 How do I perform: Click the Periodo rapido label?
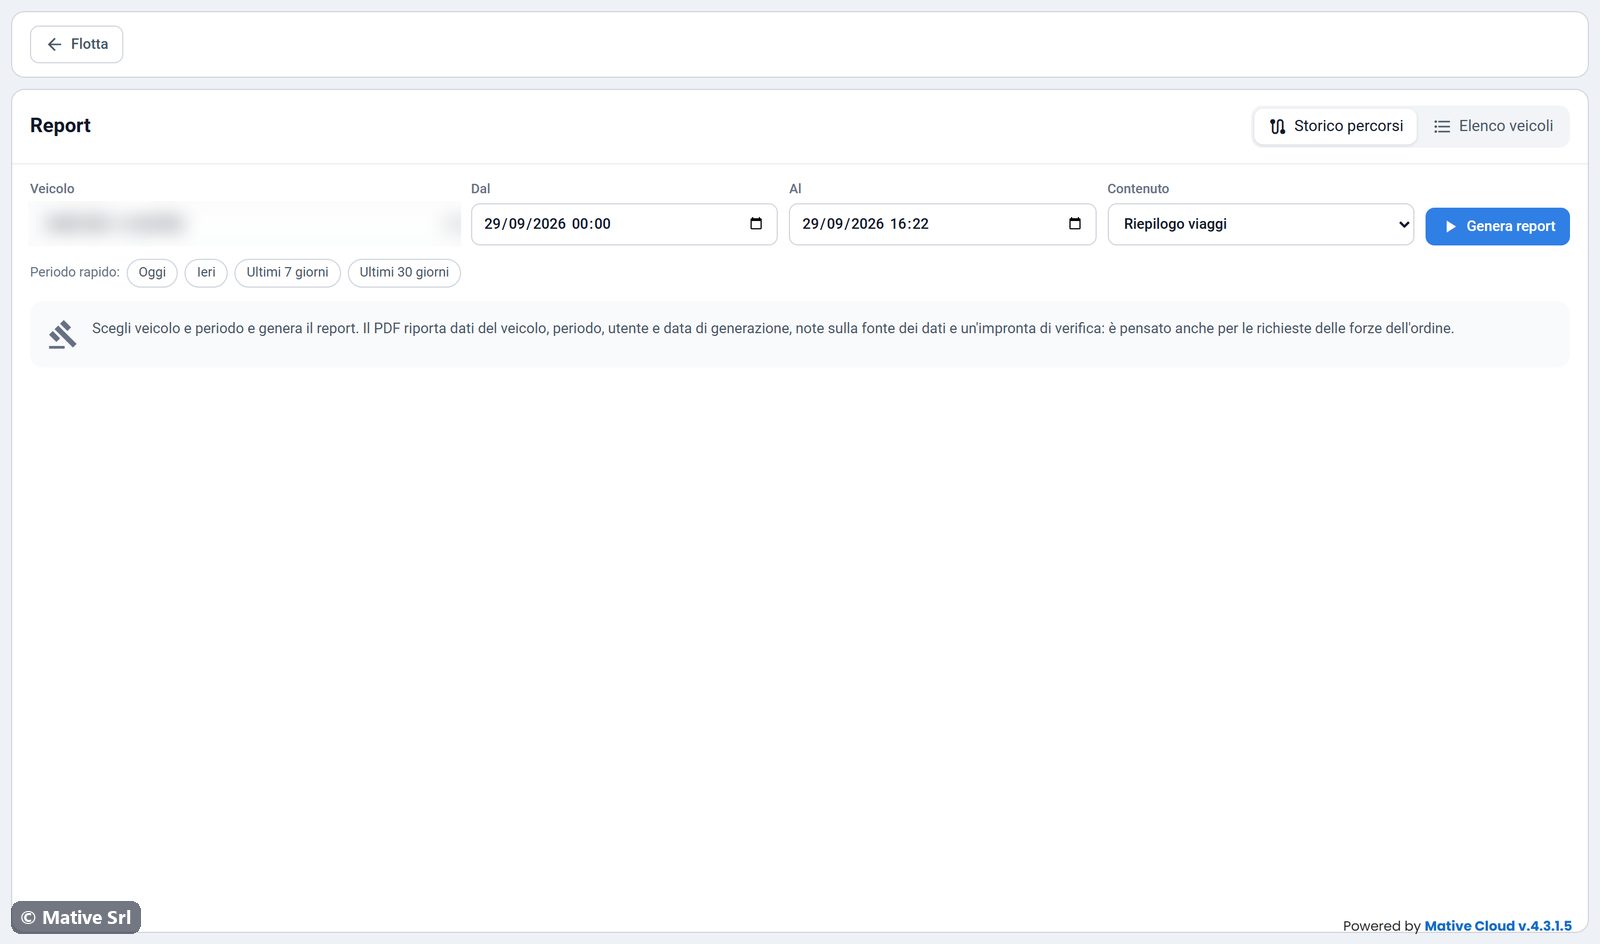tap(75, 272)
